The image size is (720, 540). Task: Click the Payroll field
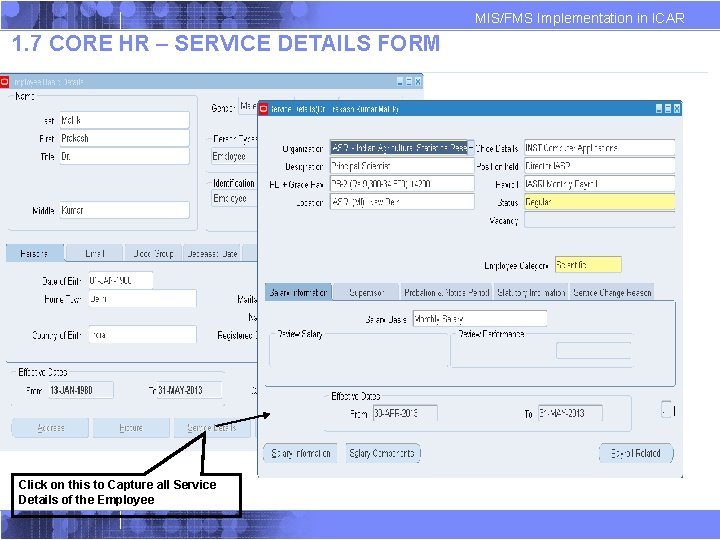tap(599, 184)
